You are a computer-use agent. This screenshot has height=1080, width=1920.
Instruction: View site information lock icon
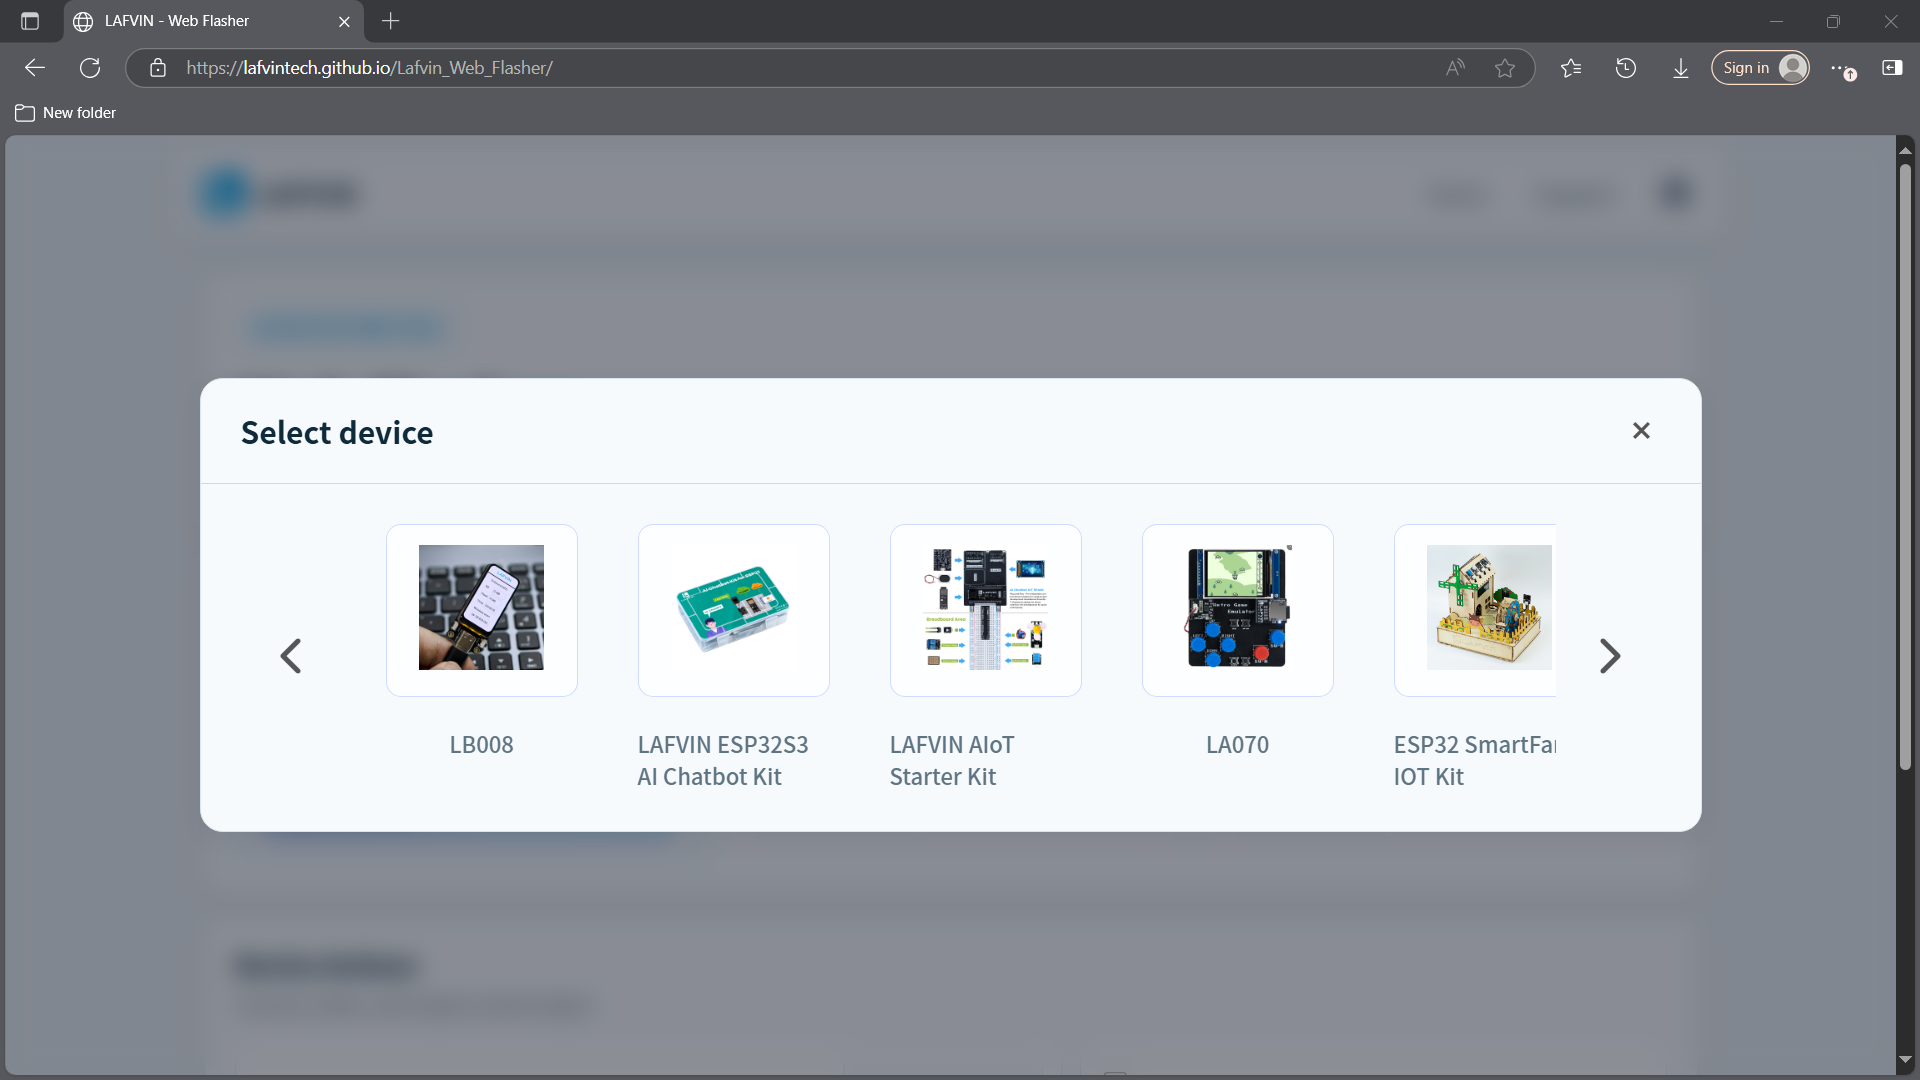tap(158, 68)
